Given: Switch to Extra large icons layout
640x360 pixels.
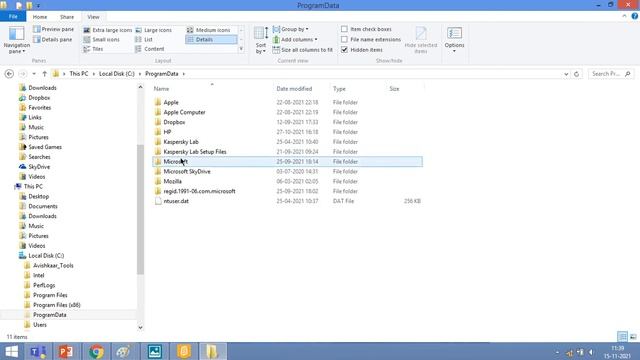Looking at the screenshot, I should (x=108, y=30).
